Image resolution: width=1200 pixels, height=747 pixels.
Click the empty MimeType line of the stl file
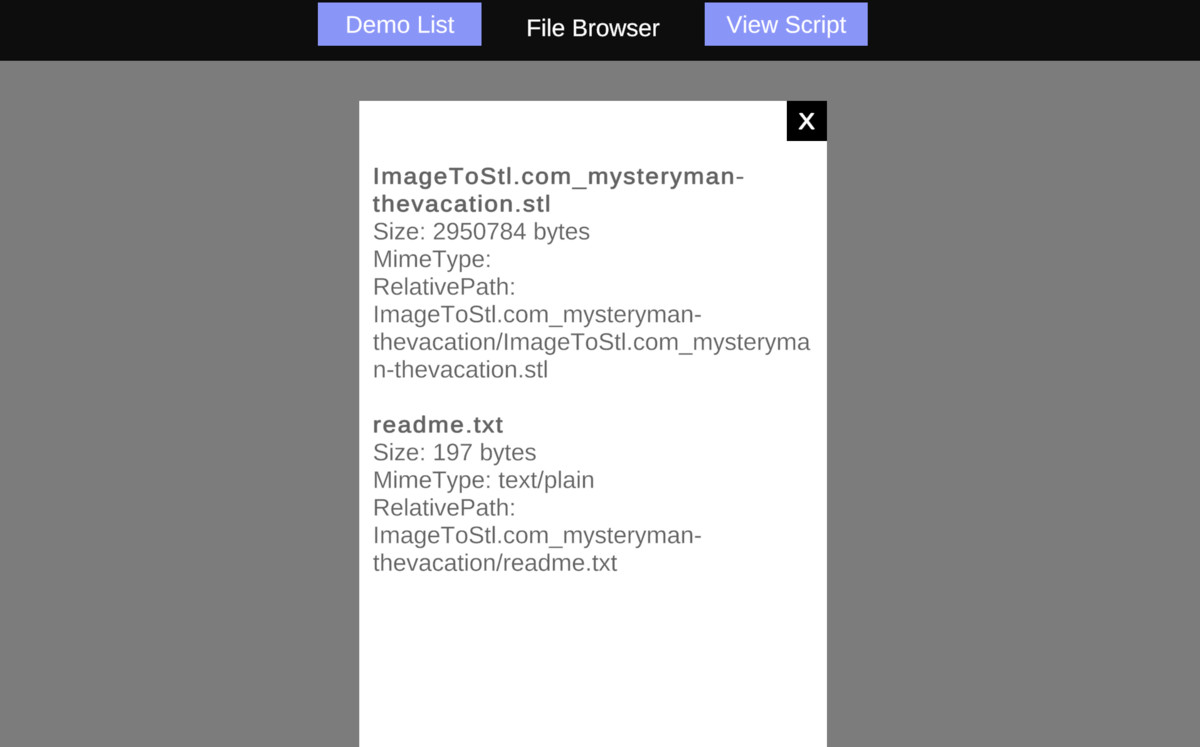432,260
